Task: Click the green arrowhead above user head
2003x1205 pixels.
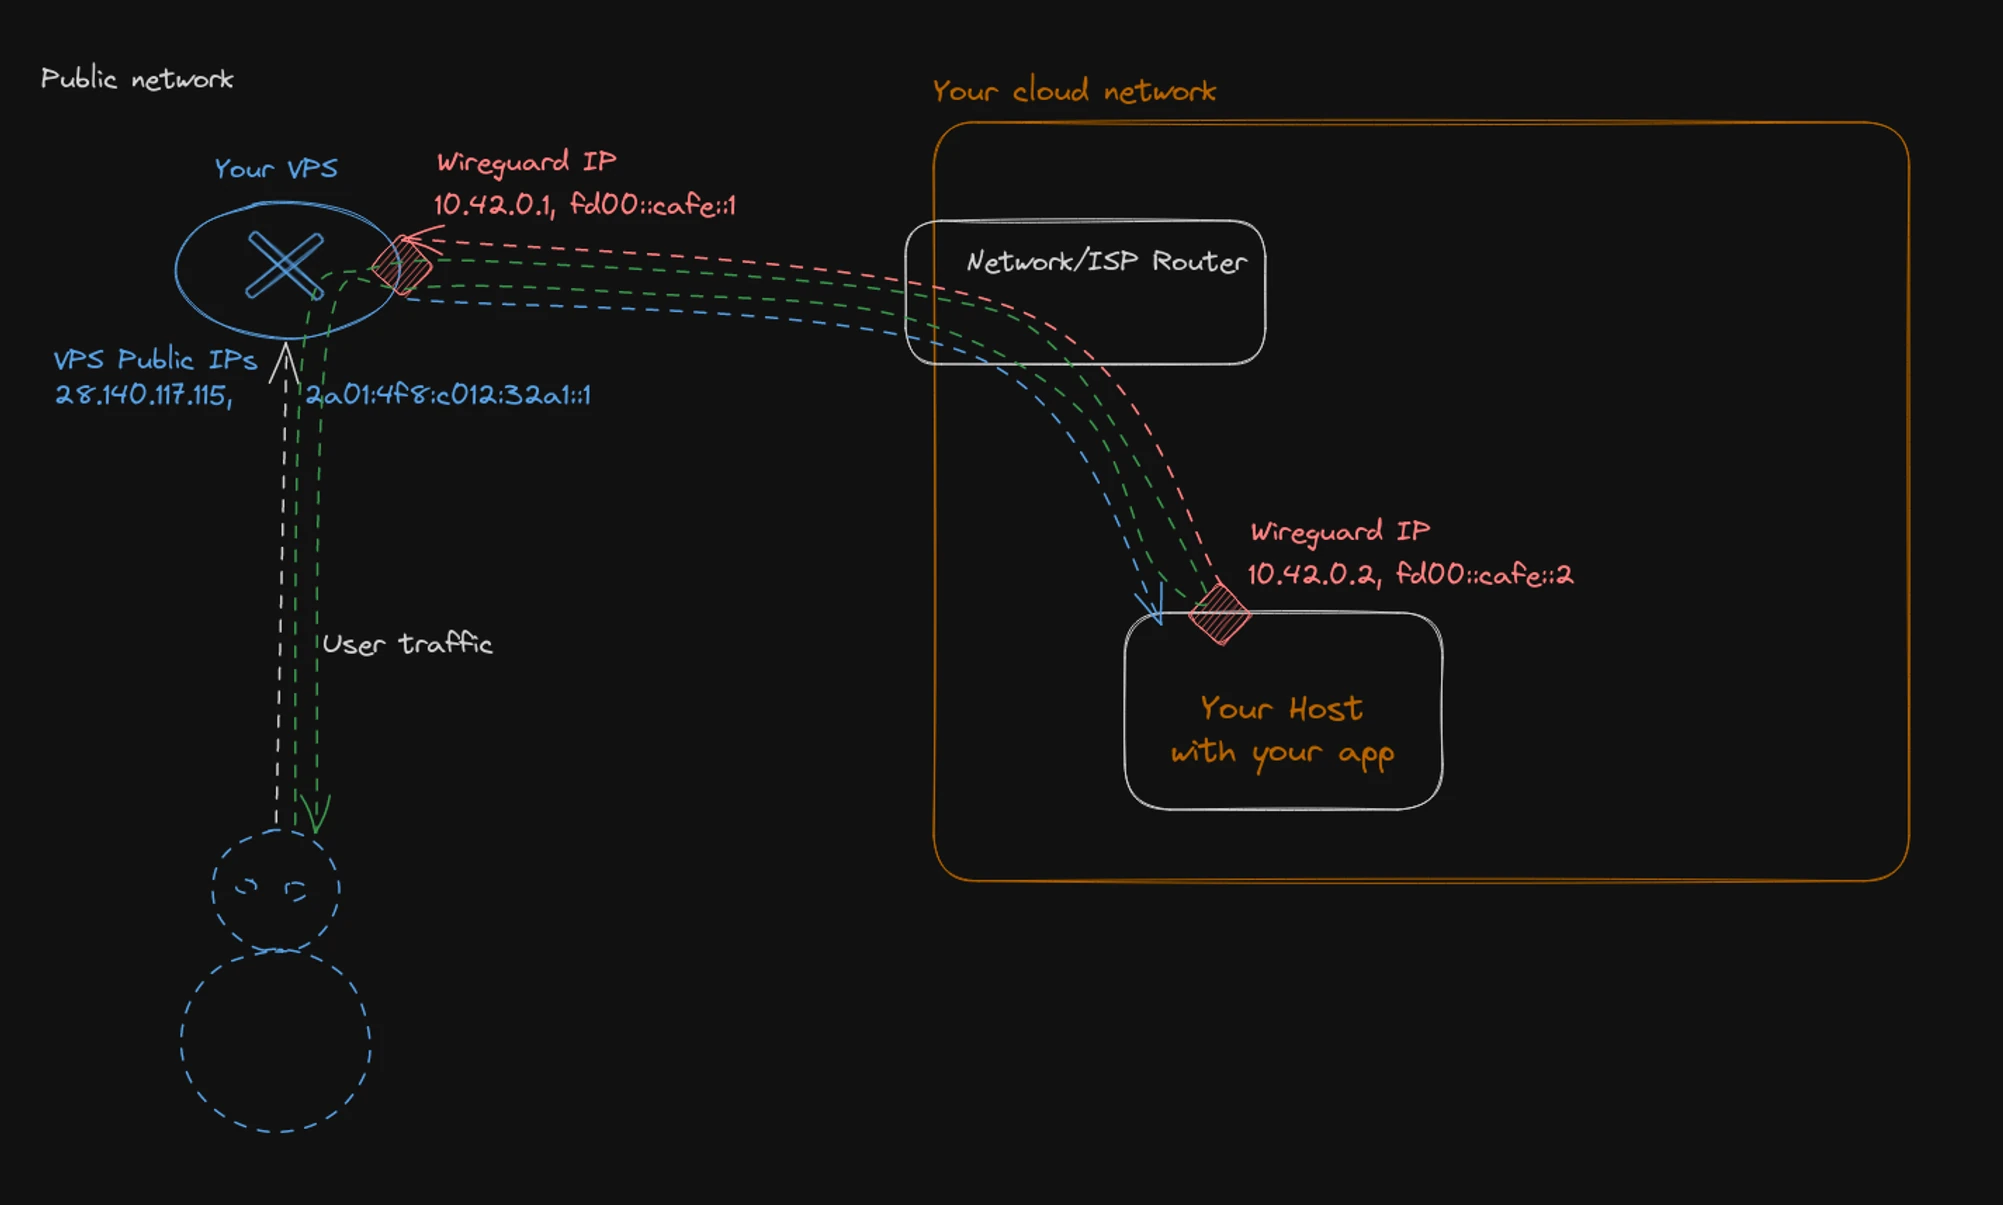Action: pos(315,813)
